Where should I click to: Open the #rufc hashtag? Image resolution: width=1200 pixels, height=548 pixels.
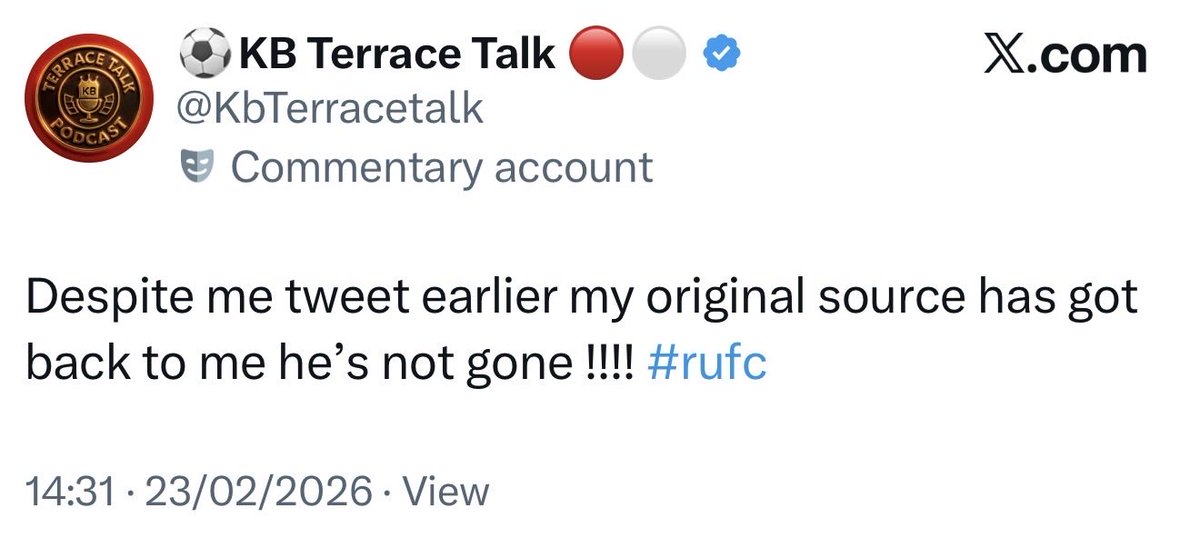(x=708, y=364)
